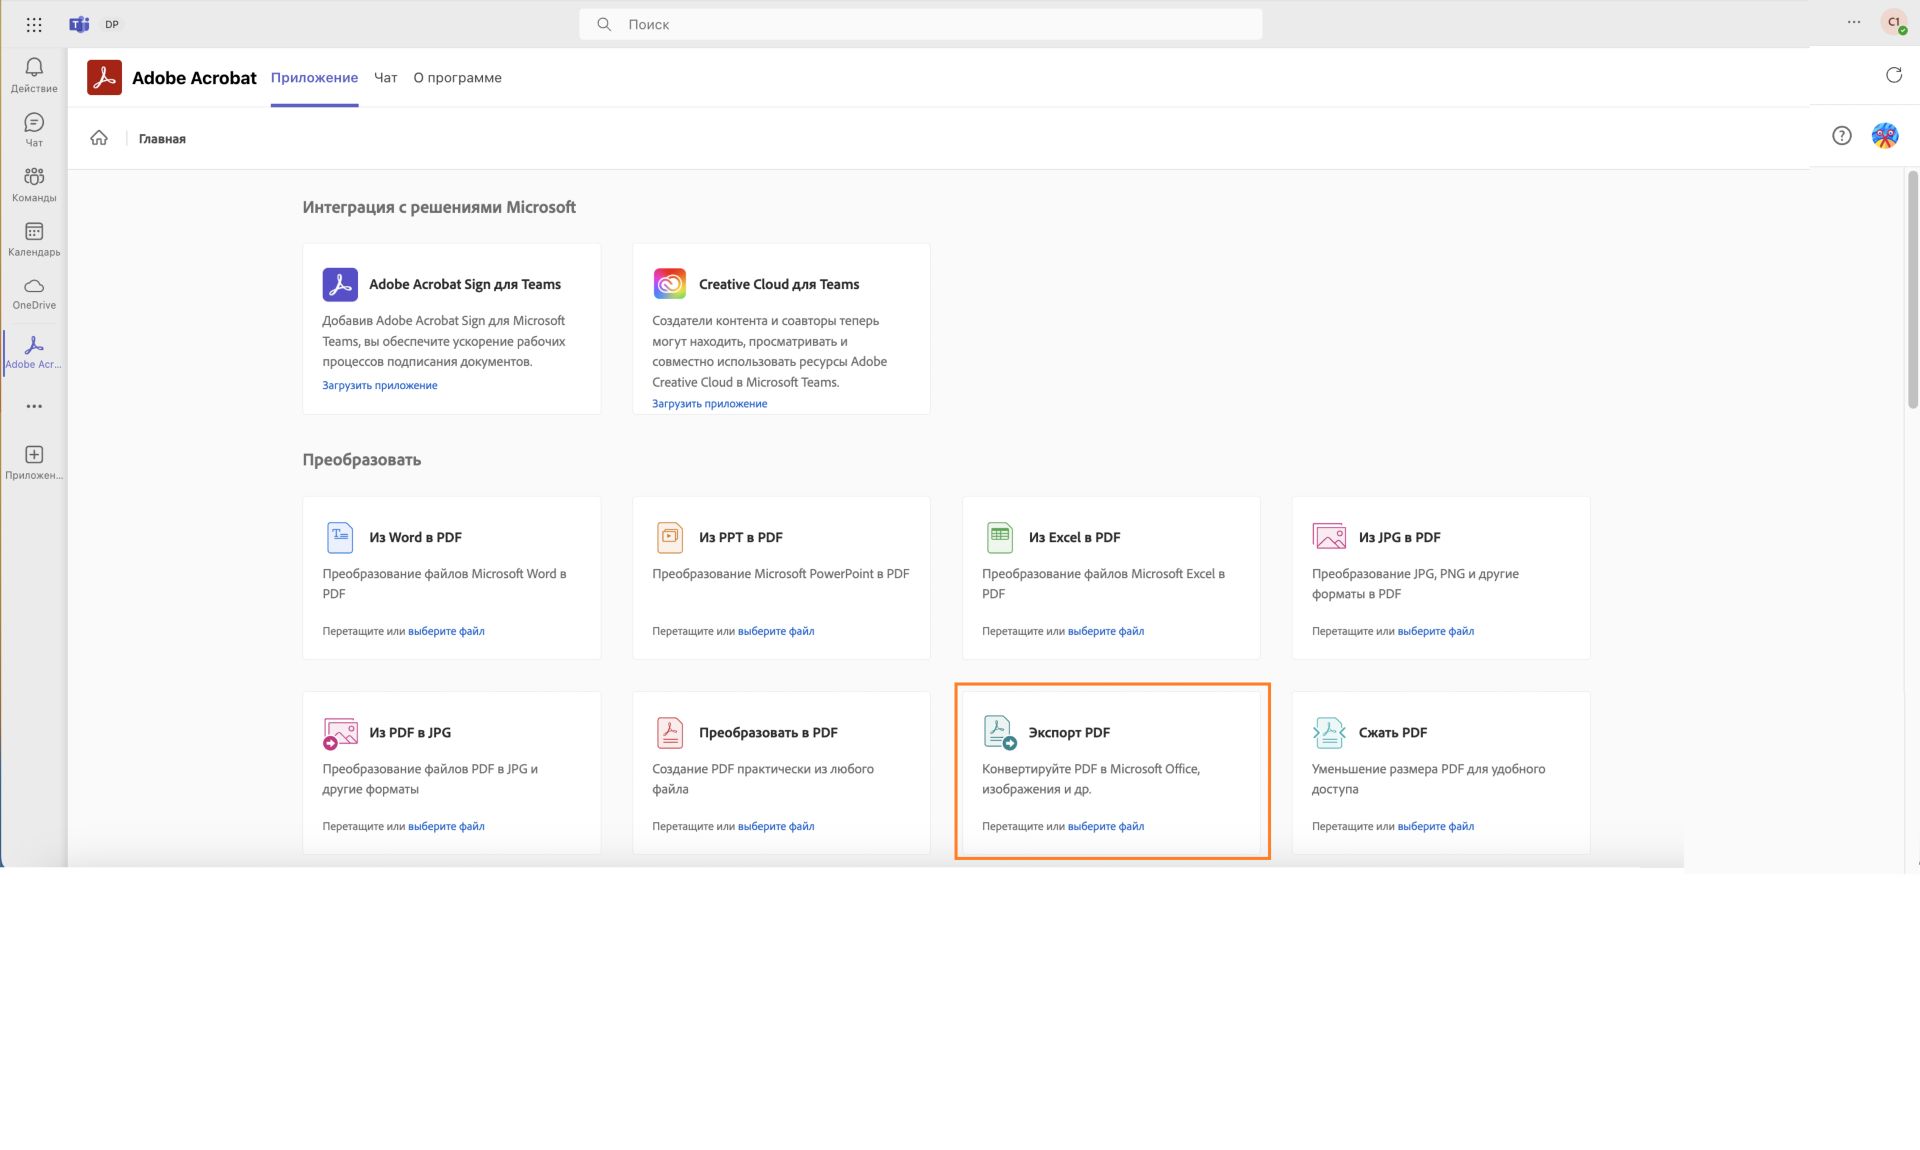The height and width of the screenshot is (1150, 1920).
Task: Click the Из PDF в JPG title
Action: pyautogui.click(x=410, y=733)
